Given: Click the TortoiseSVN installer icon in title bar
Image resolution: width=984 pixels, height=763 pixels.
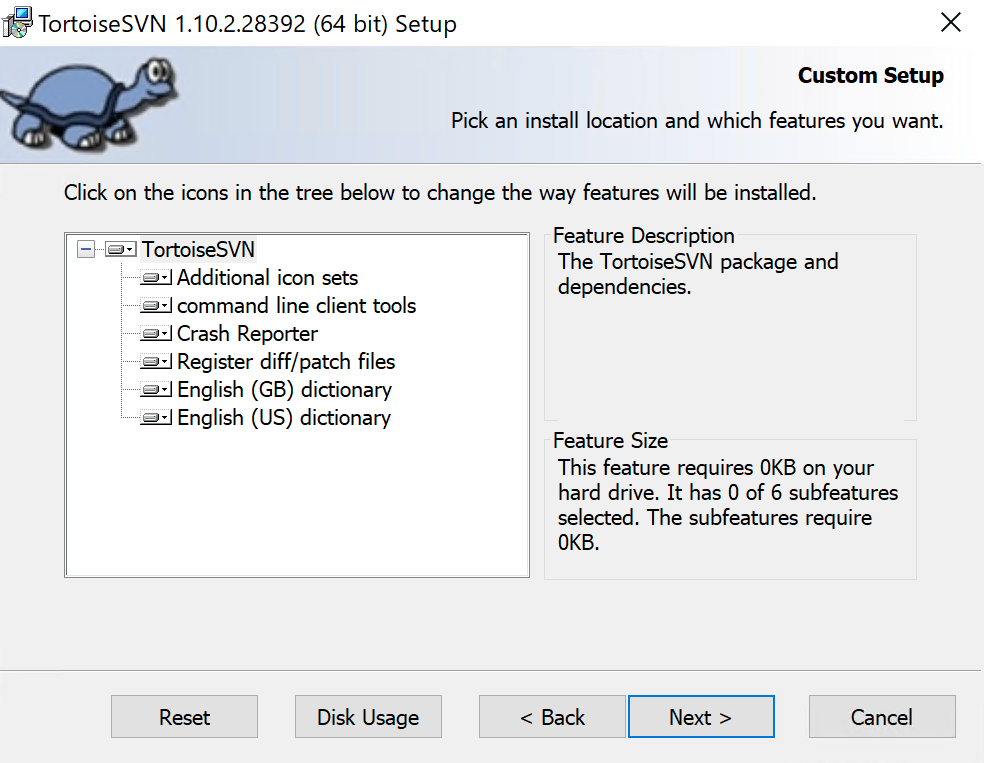Looking at the screenshot, I should 18,24.
